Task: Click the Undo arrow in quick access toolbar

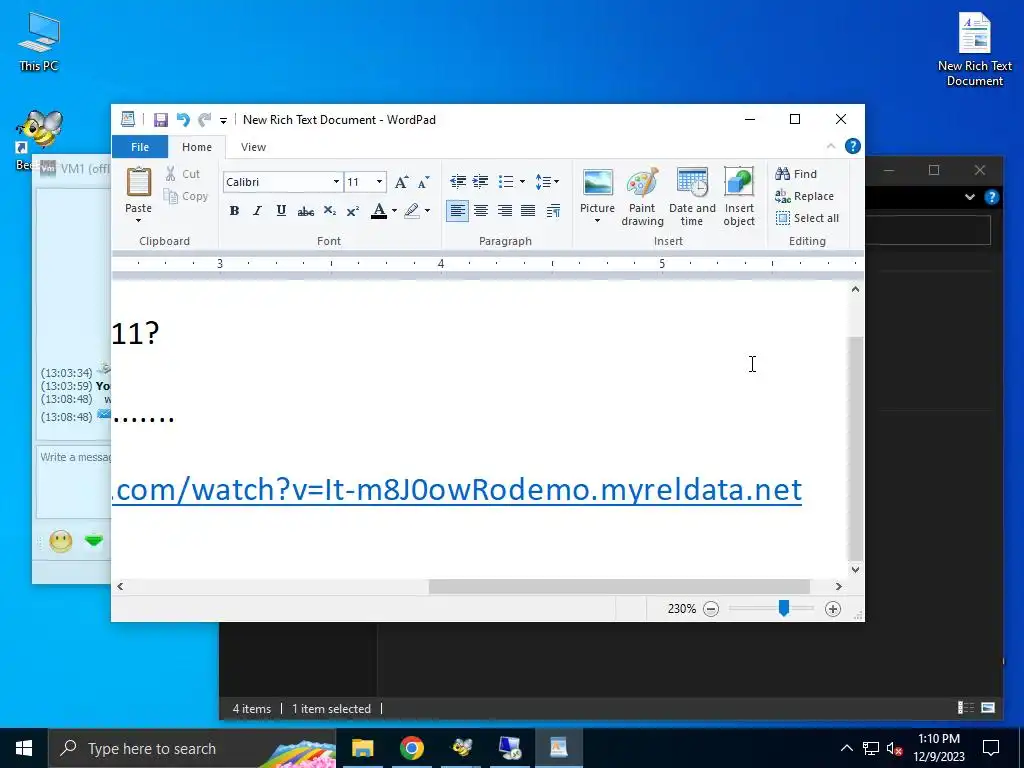Action: (184, 120)
